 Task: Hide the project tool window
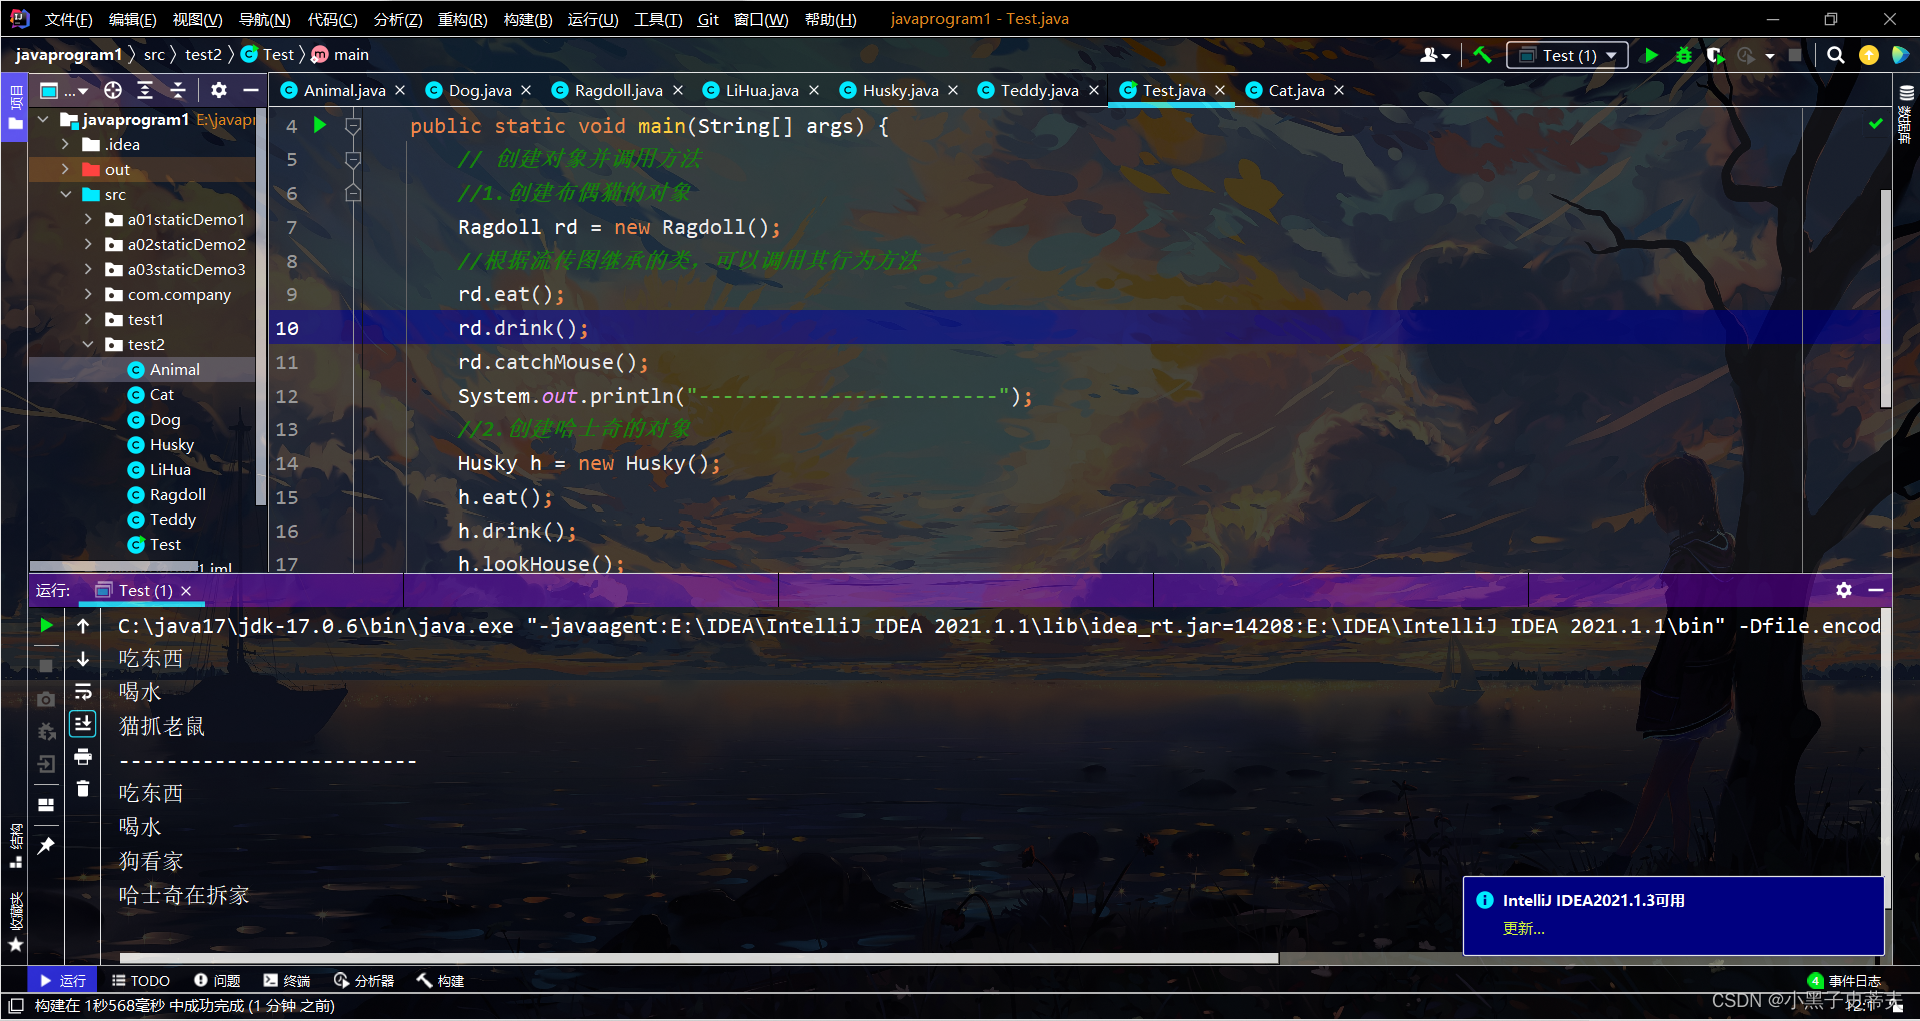[x=251, y=90]
